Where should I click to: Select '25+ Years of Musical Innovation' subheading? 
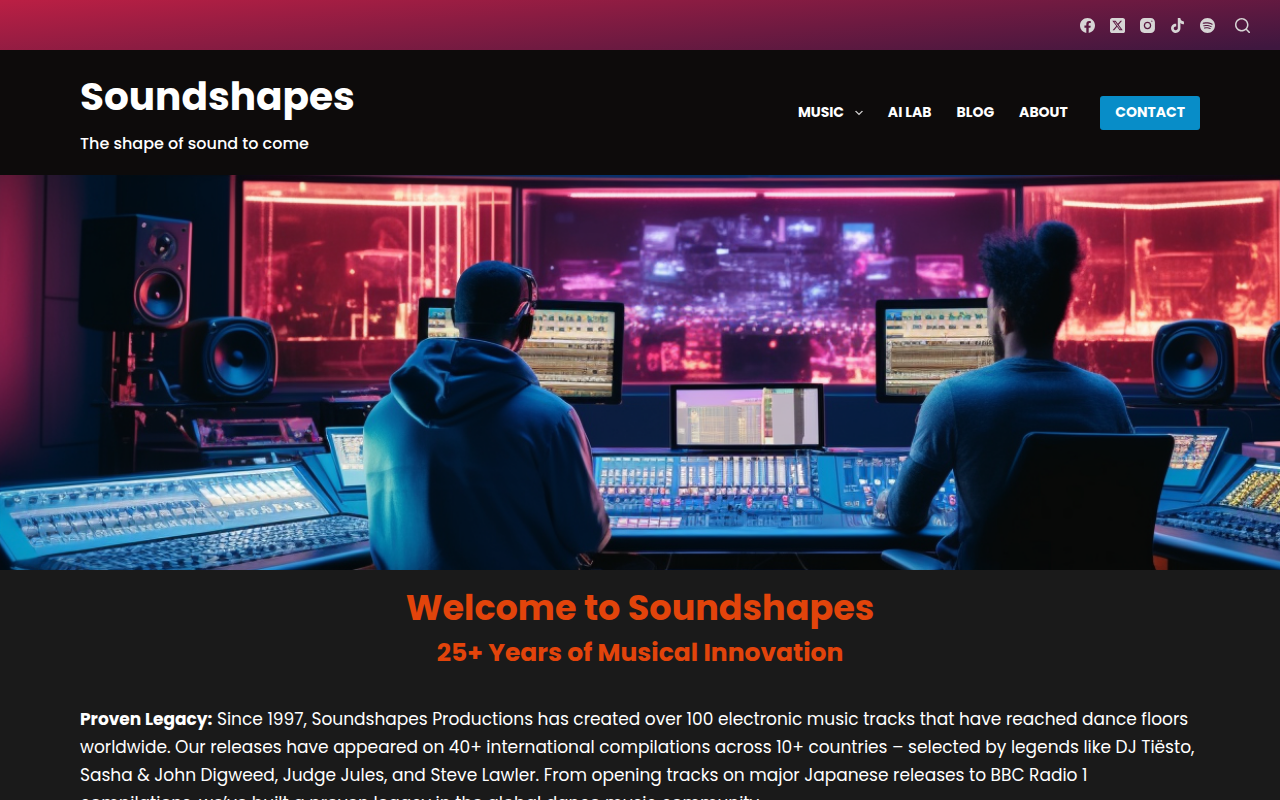pyautogui.click(x=640, y=652)
